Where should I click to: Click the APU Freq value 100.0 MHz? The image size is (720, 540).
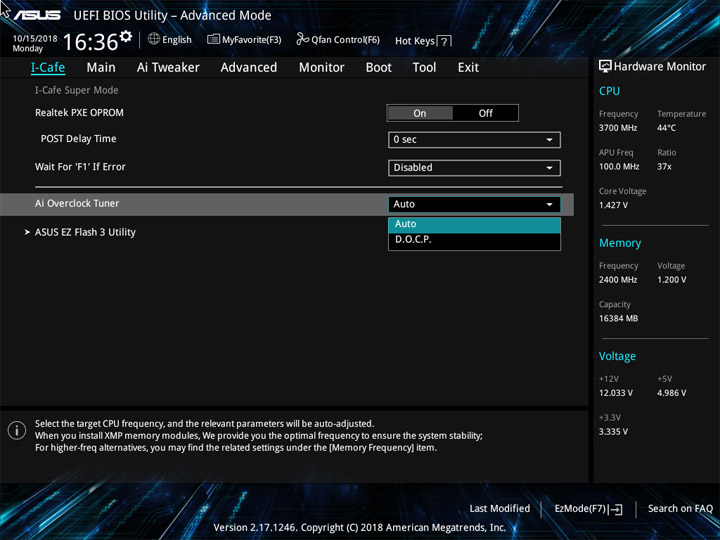point(619,167)
